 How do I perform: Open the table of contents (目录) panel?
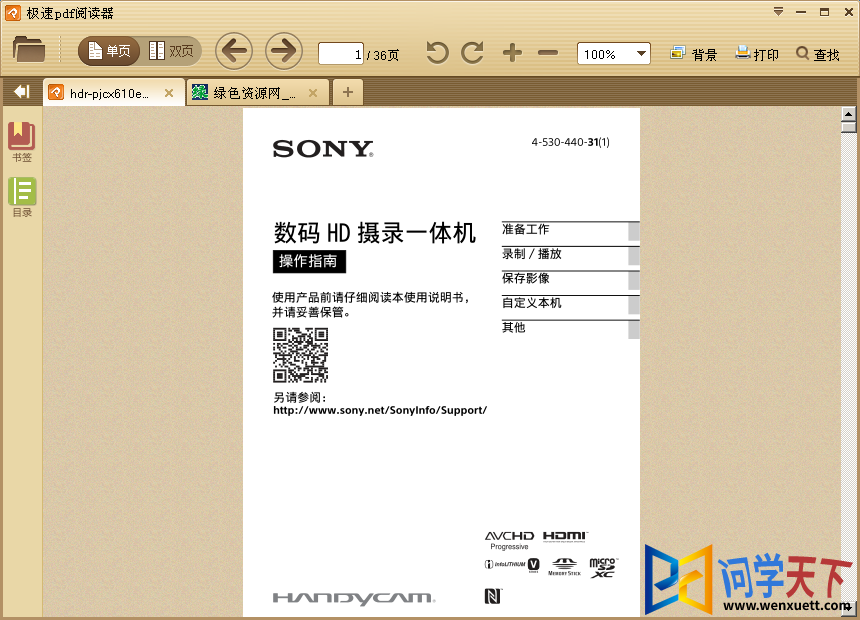(22, 197)
